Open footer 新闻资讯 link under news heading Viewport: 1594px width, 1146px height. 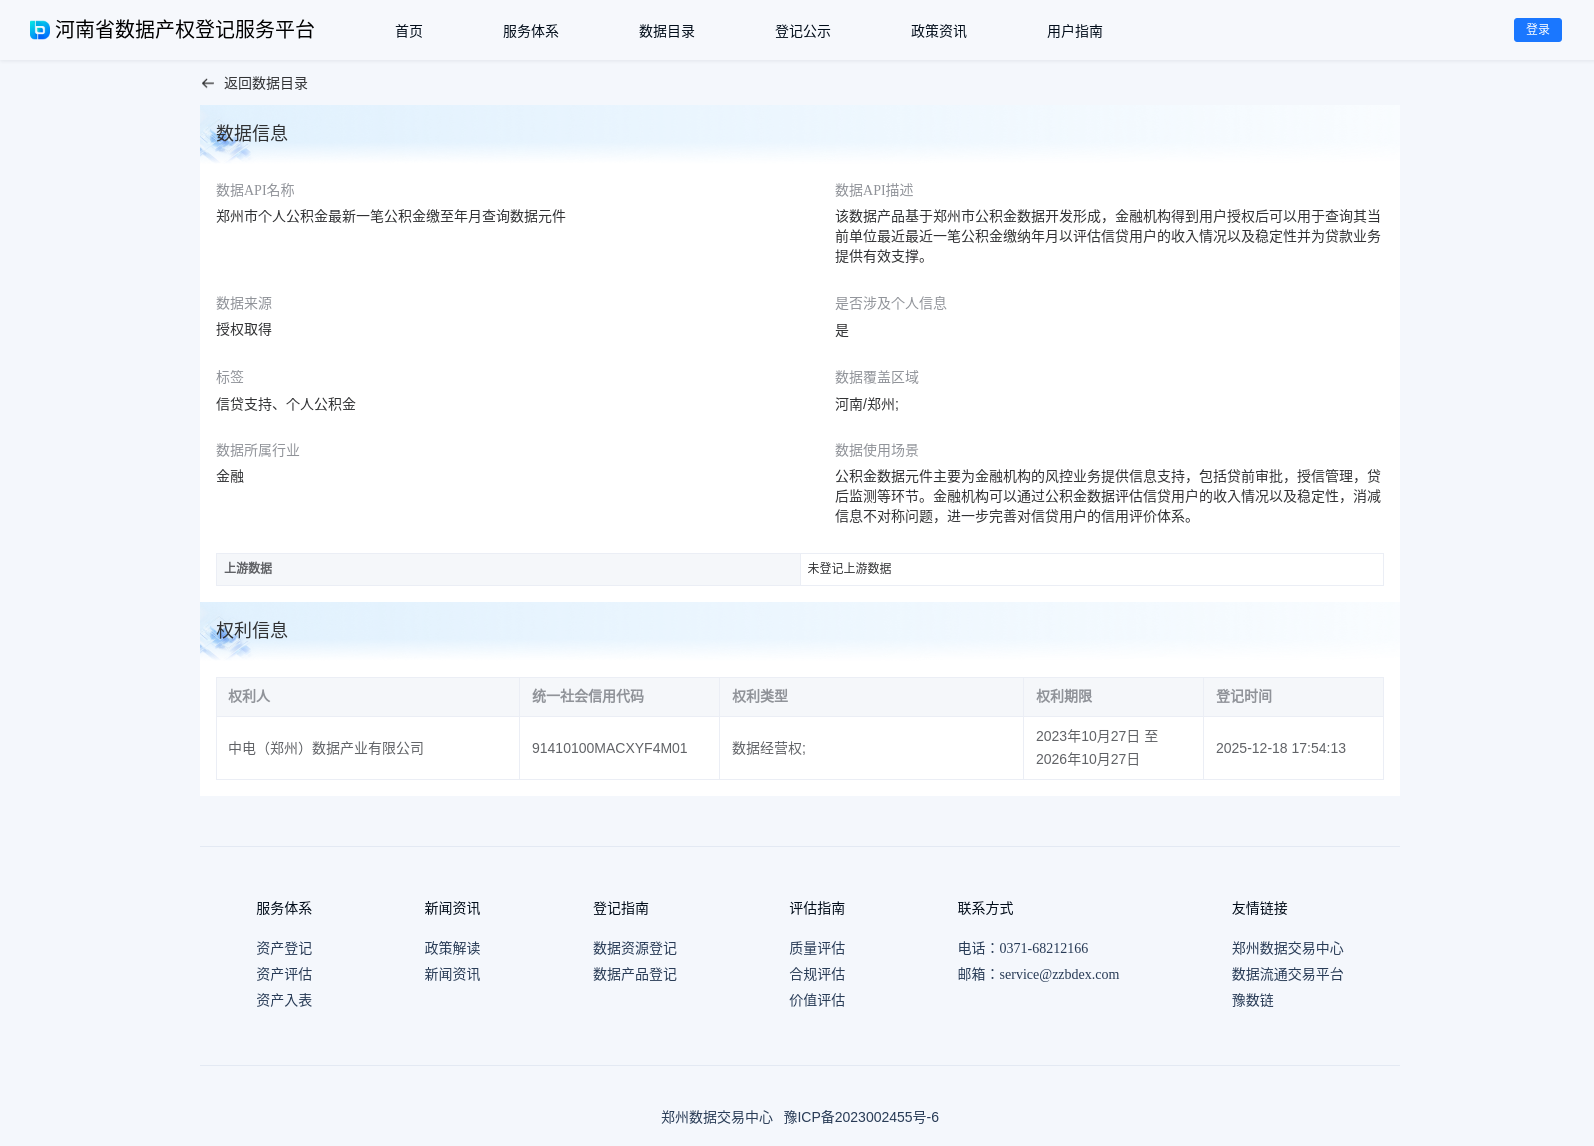click(452, 974)
